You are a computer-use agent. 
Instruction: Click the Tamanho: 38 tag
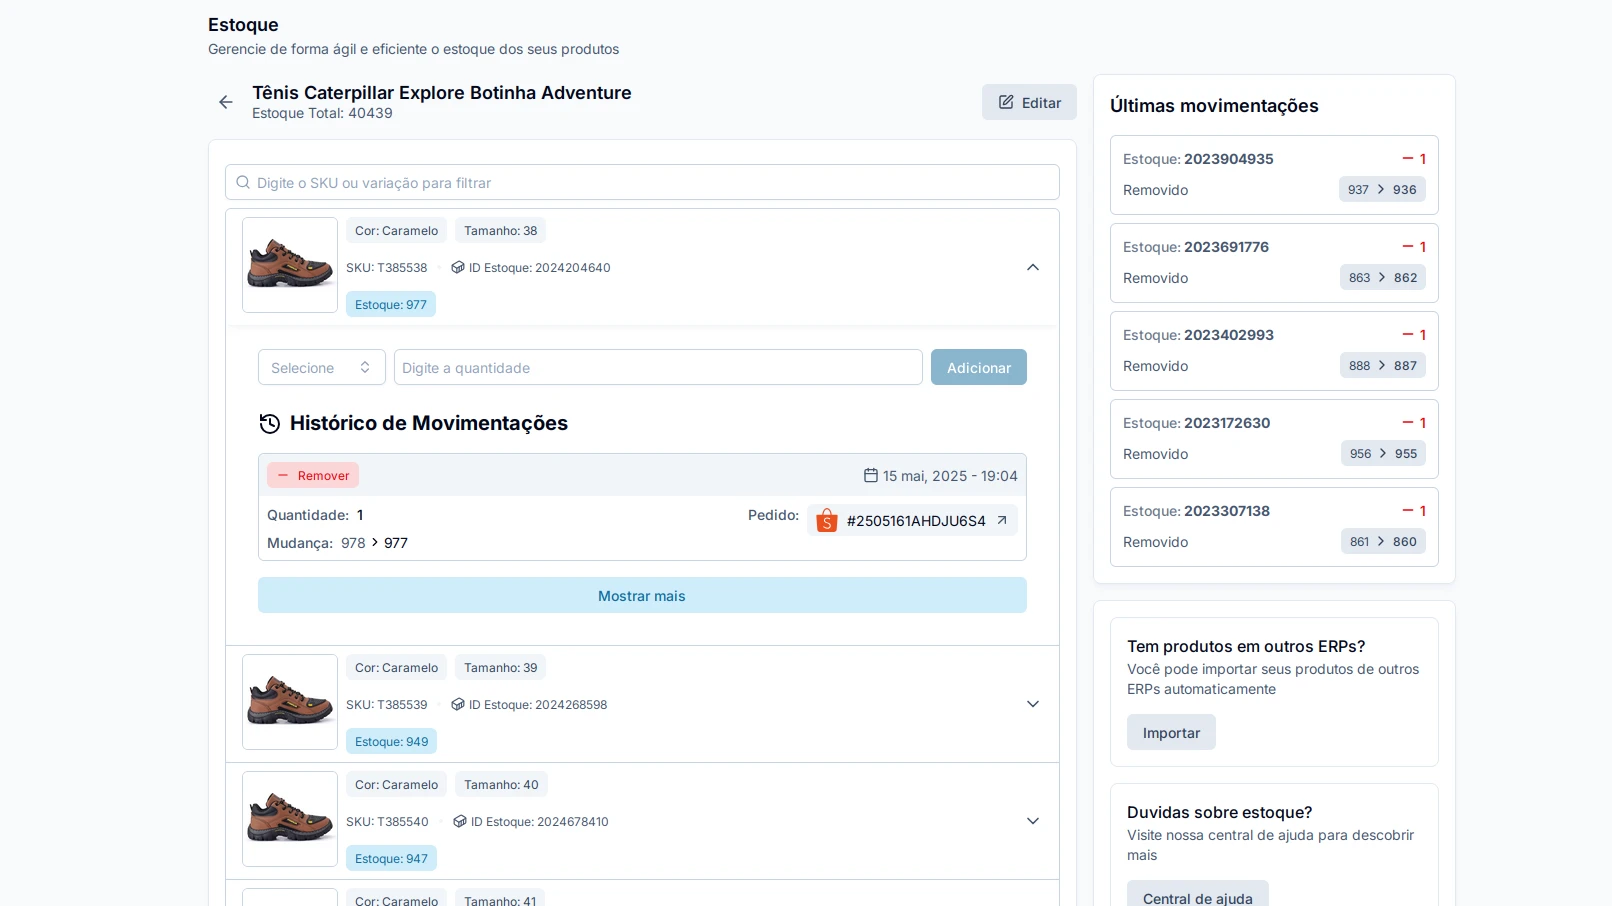click(x=500, y=230)
